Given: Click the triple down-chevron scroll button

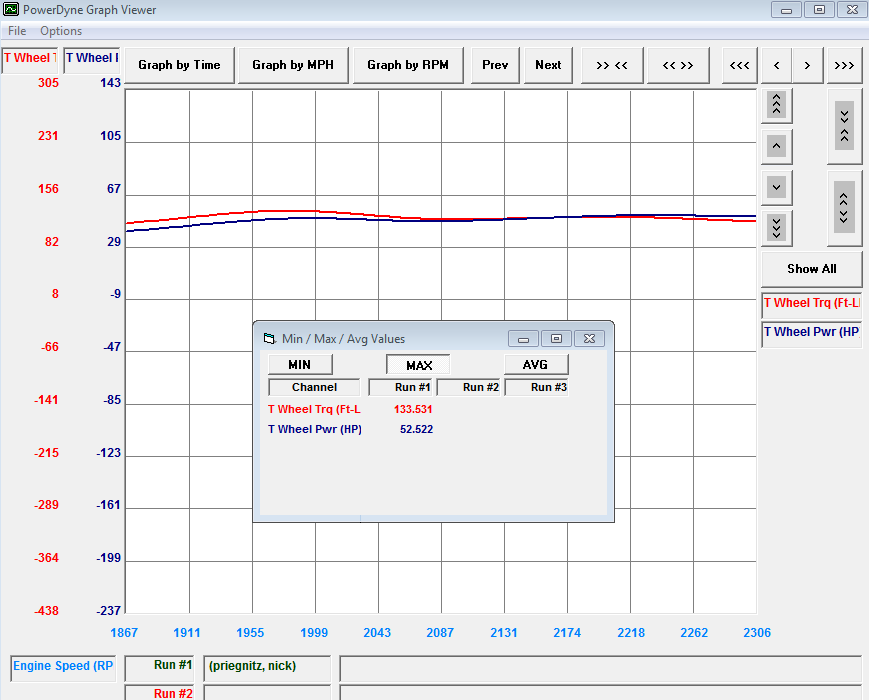Looking at the screenshot, I should [x=777, y=227].
